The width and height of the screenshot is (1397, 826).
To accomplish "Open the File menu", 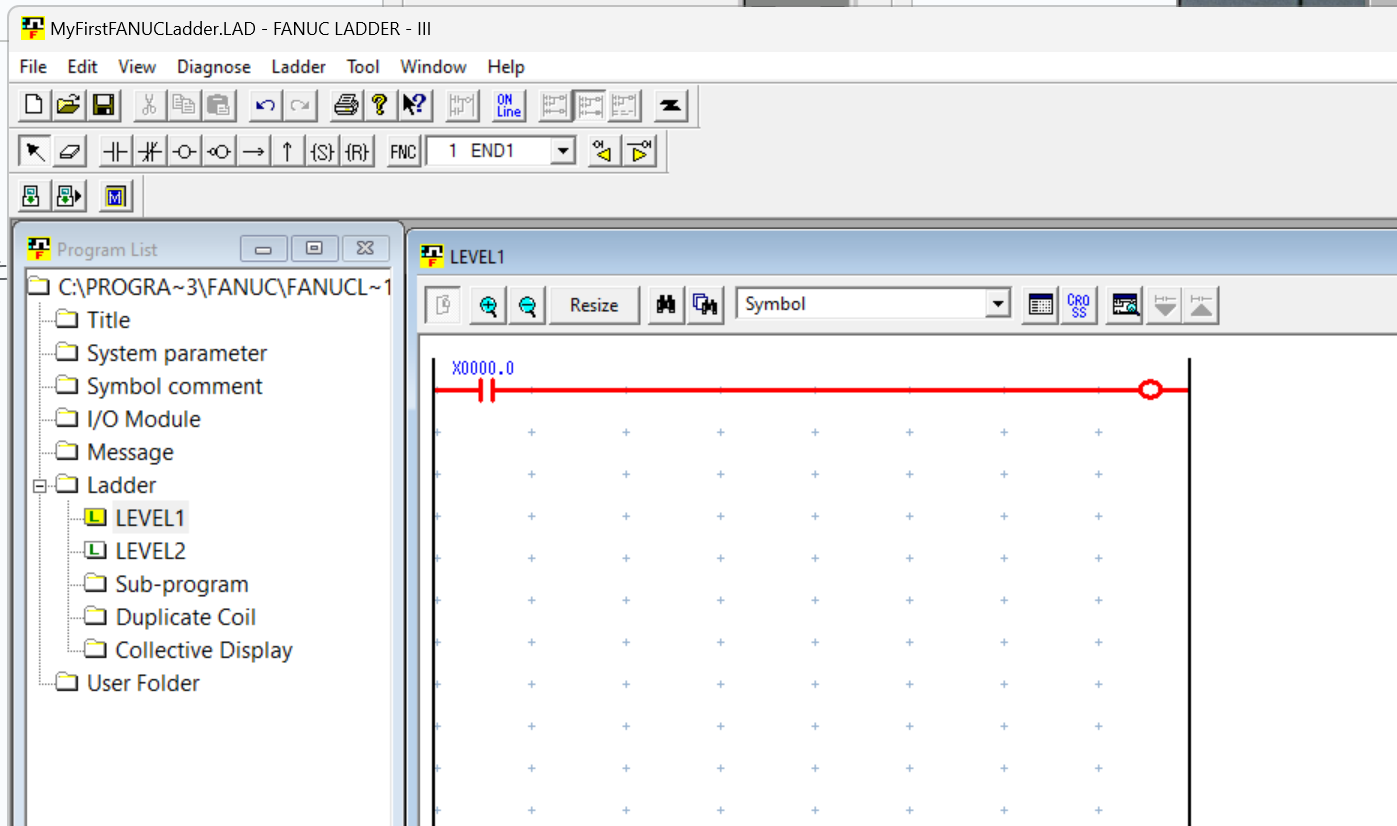I will 33,67.
